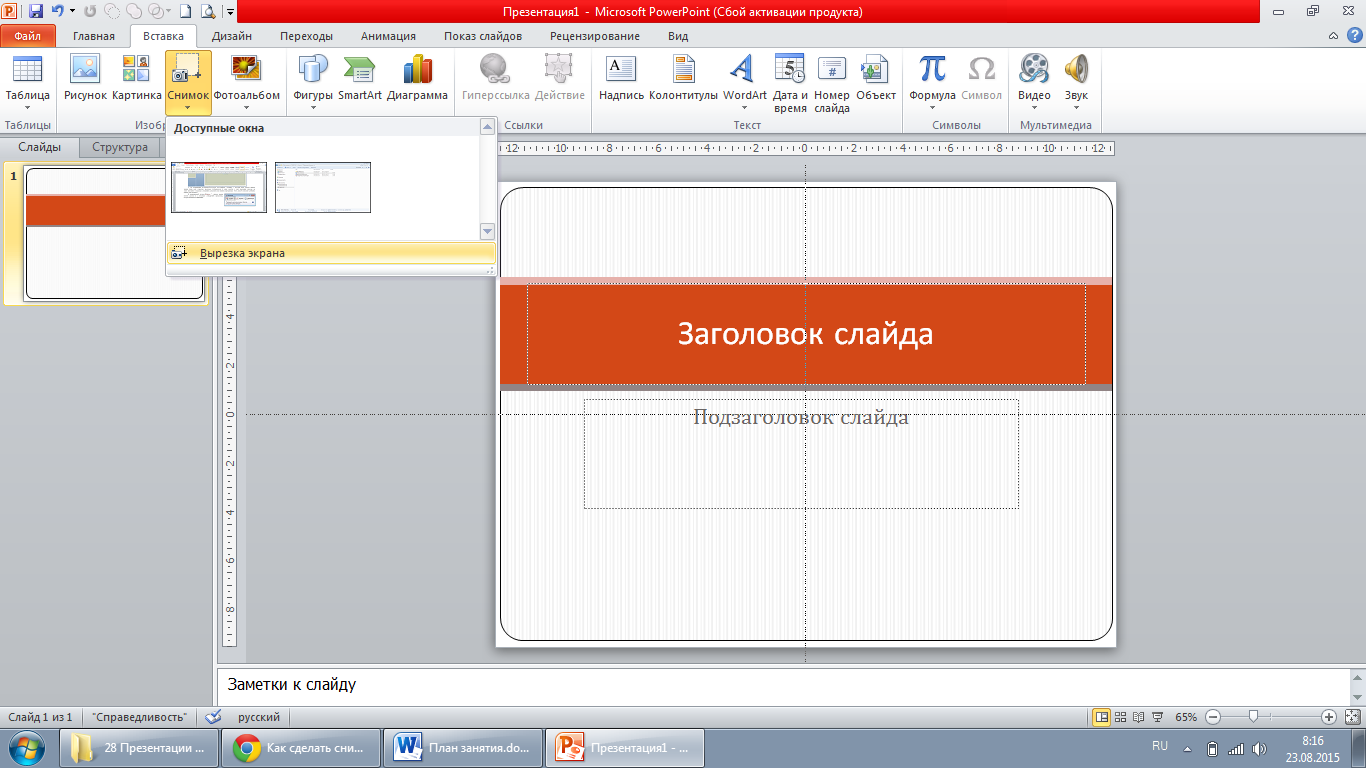Click the "Справедливость" theme name in status bar

coord(139,717)
